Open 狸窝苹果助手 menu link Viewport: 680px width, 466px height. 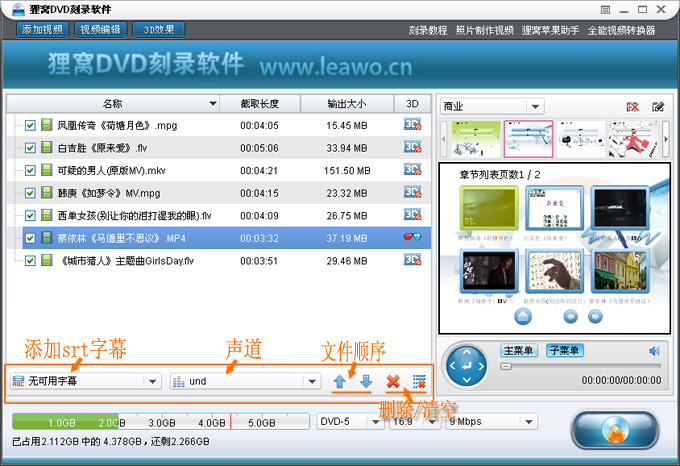[x=550, y=30]
